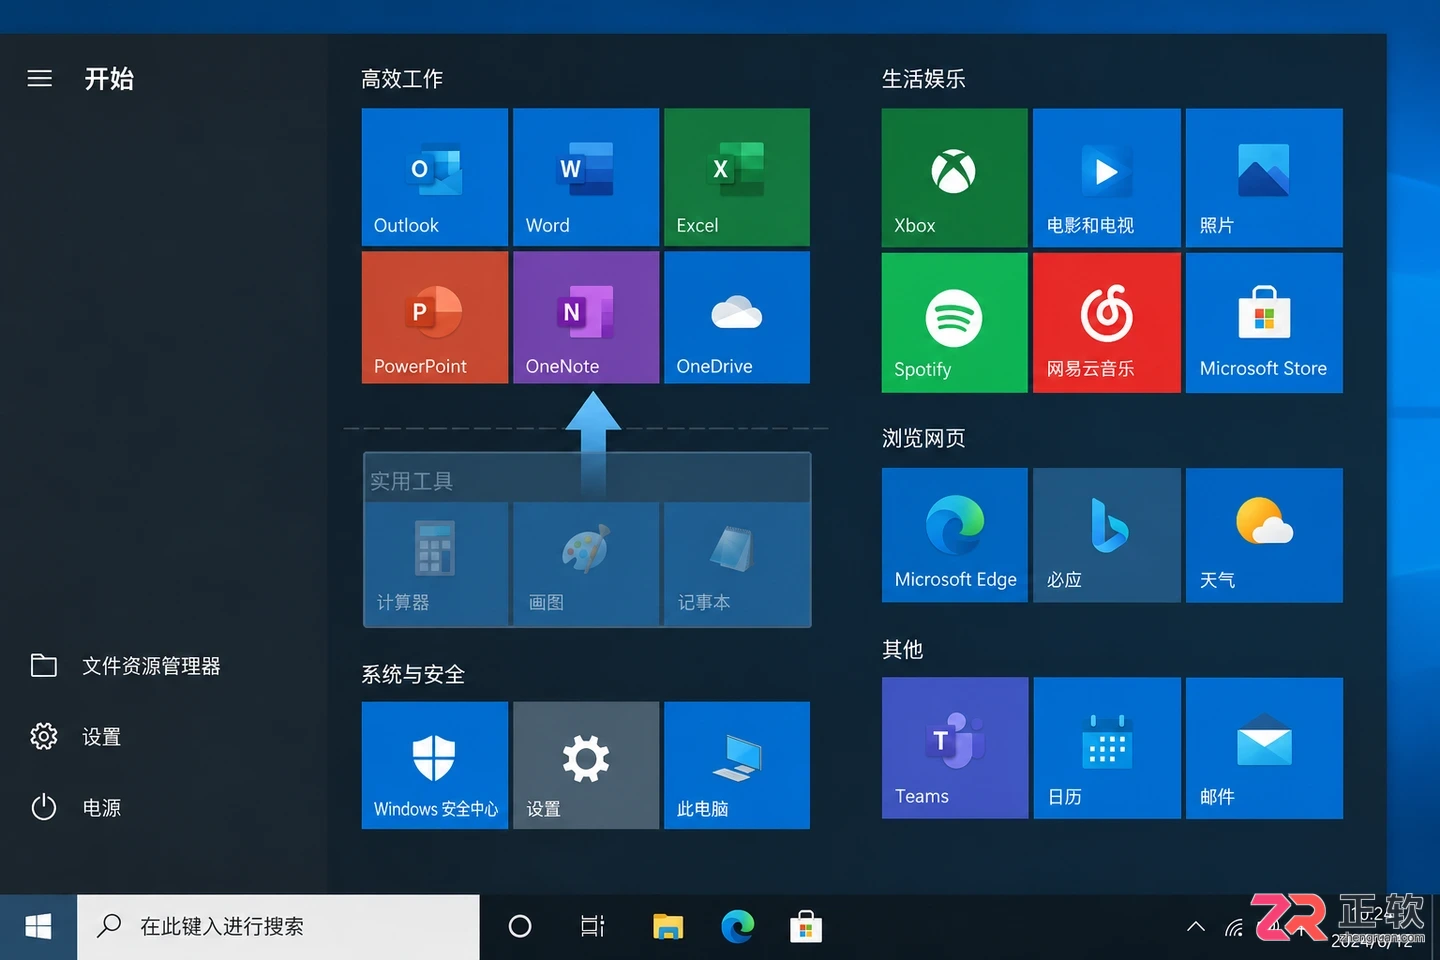The height and width of the screenshot is (960, 1440).
Task: Click the 高效工作 group title
Action: (402, 79)
